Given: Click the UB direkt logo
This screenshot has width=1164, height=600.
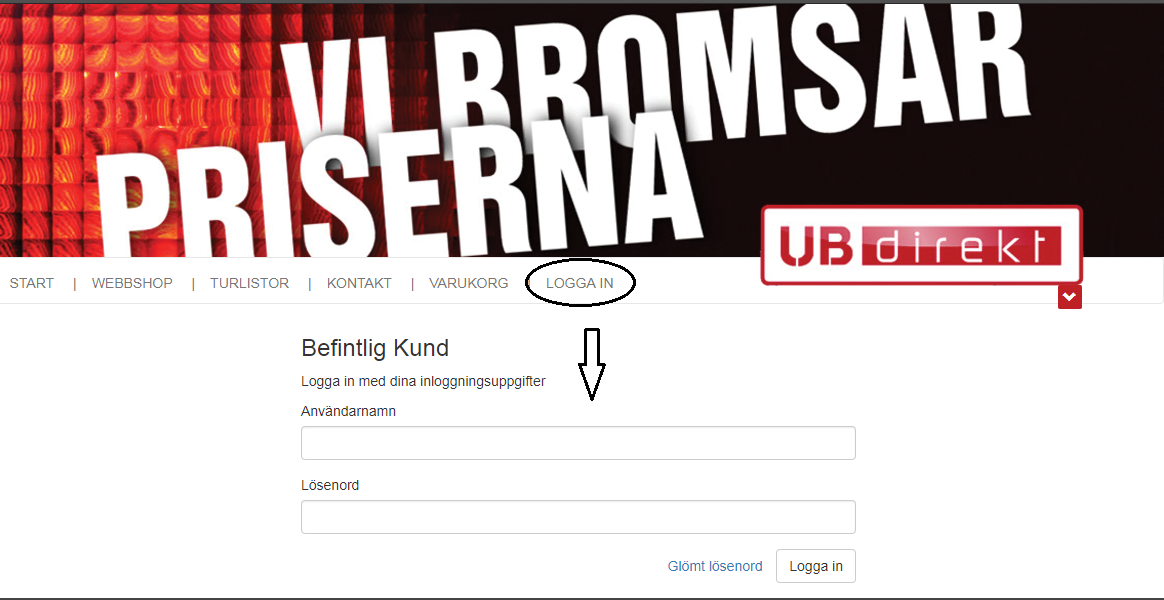Looking at the screenshot, I should pyautogui.click(x=921, y=245).
